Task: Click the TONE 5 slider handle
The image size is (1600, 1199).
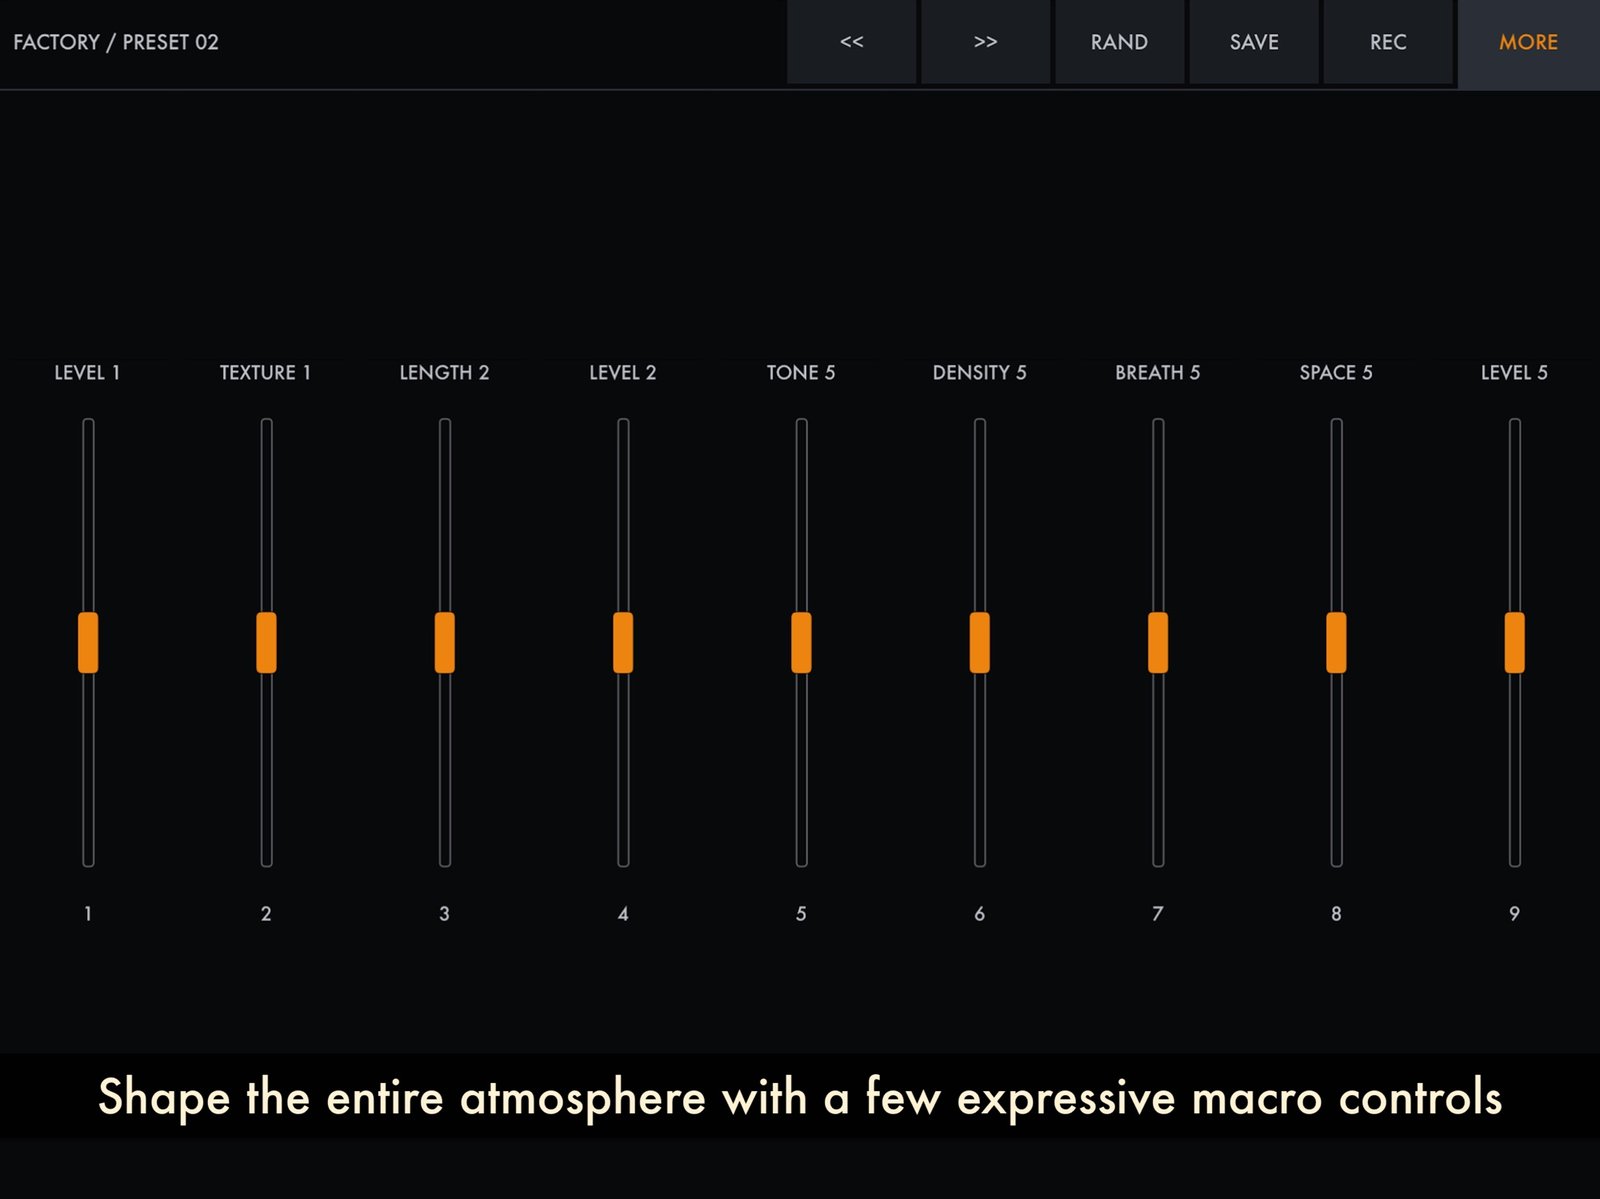Action: tap(801, 642)
